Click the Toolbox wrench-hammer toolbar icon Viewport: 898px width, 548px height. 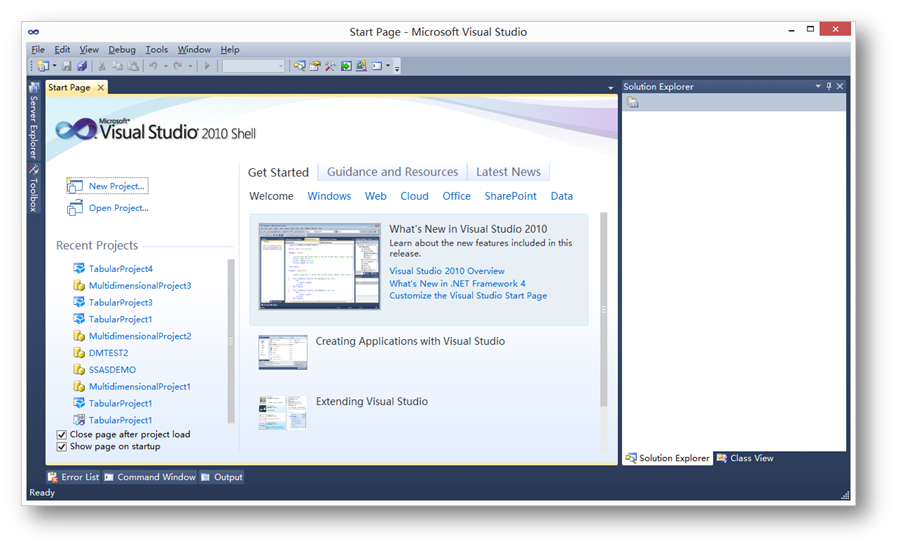point(330,66)
